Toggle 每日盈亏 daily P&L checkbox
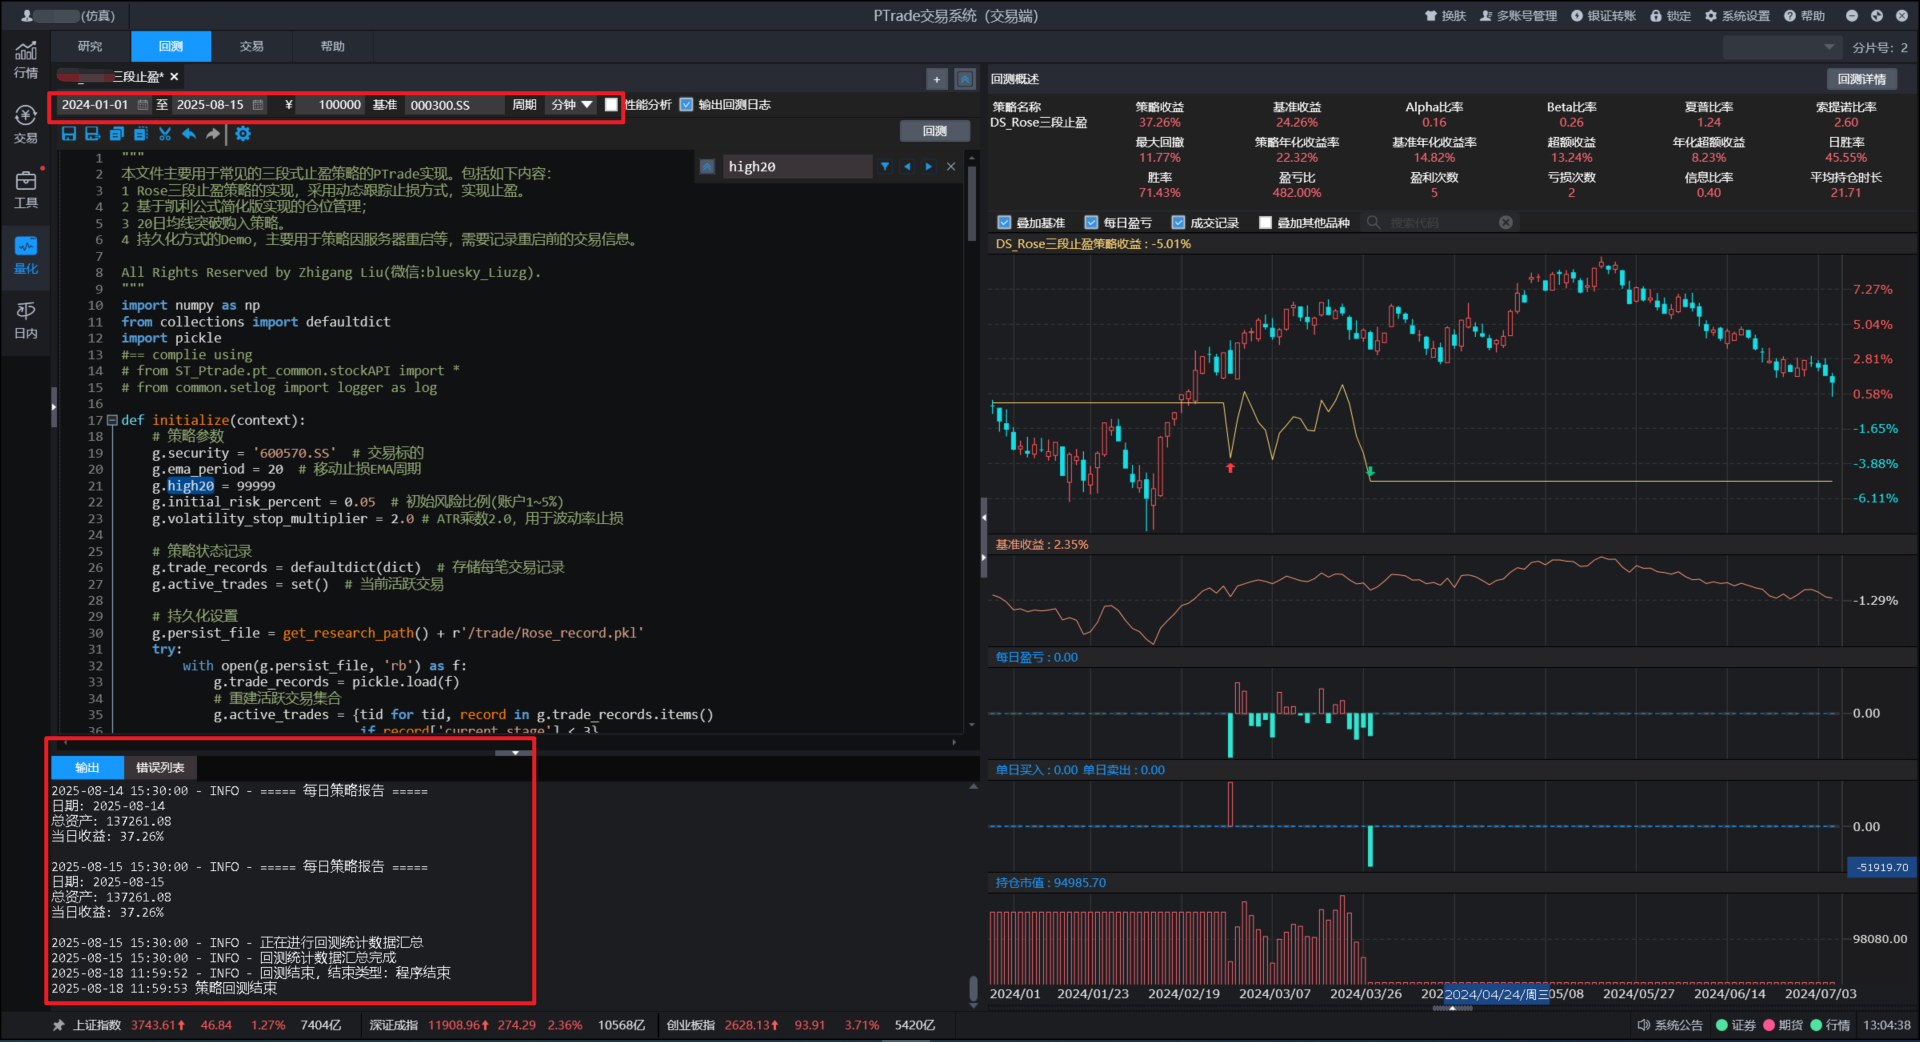The width and height of the screenshot is (1920, 1042). [x=1091, y=223]
